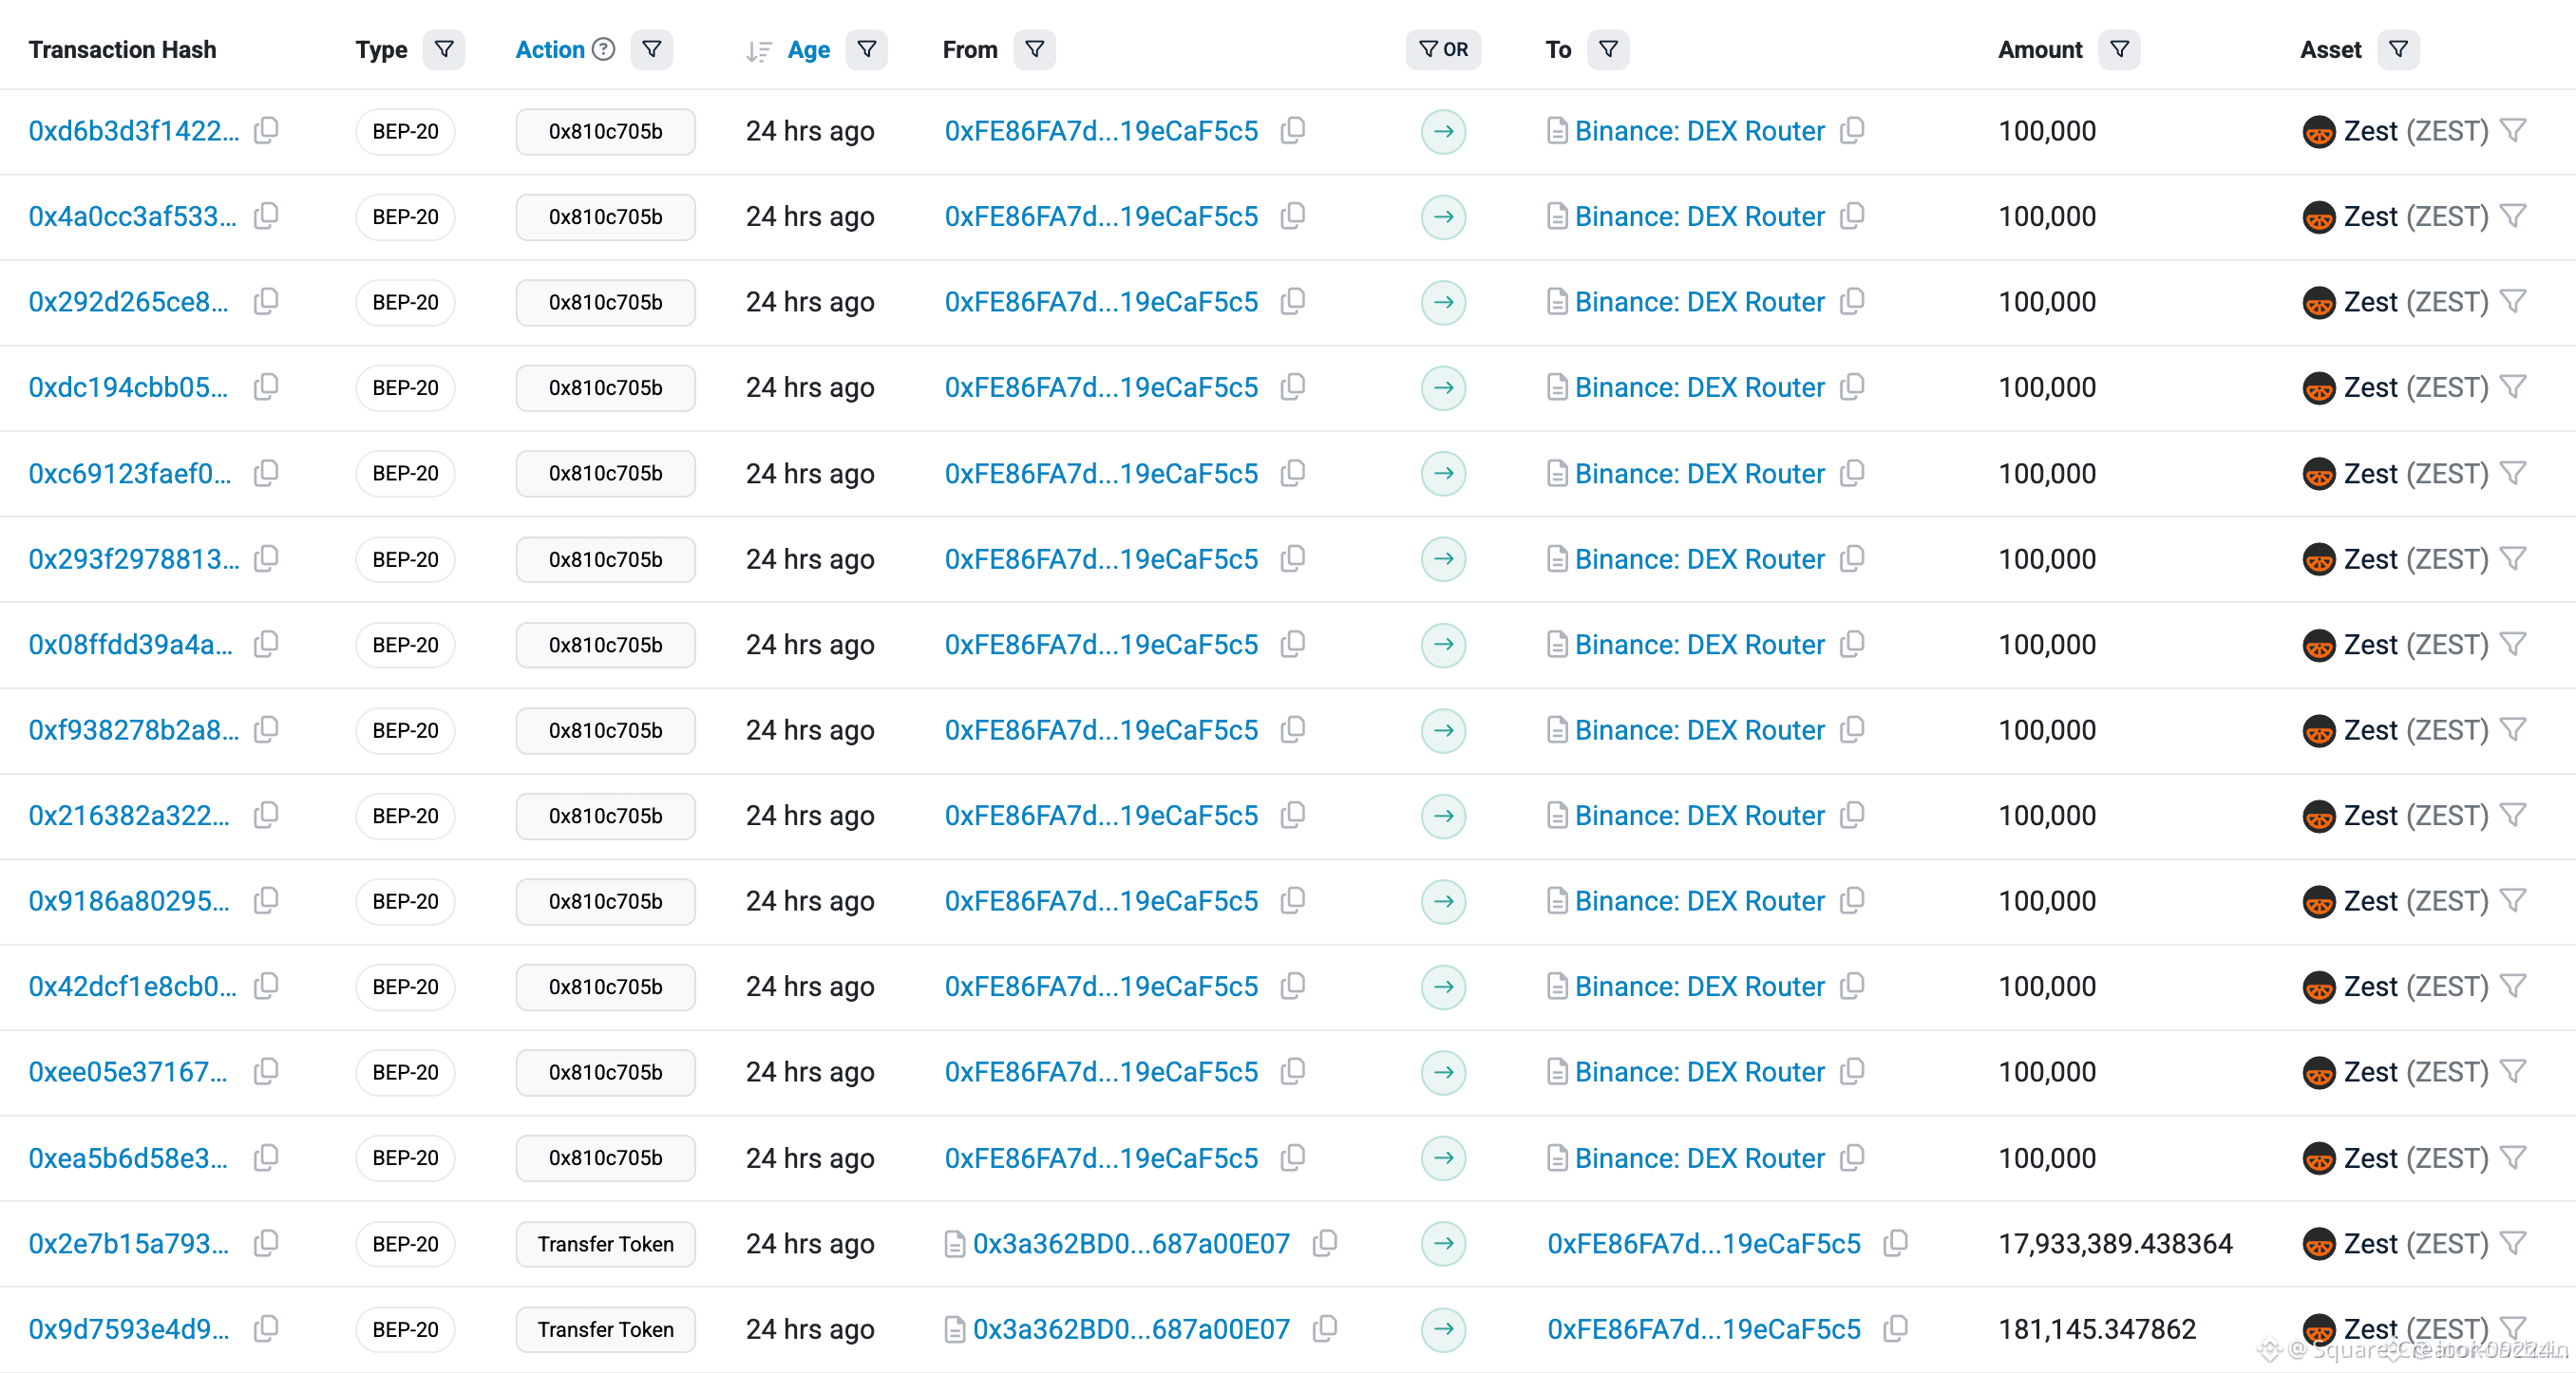Copy transaction hash 0x4a0cc3af533...

(x=266, y=216)
